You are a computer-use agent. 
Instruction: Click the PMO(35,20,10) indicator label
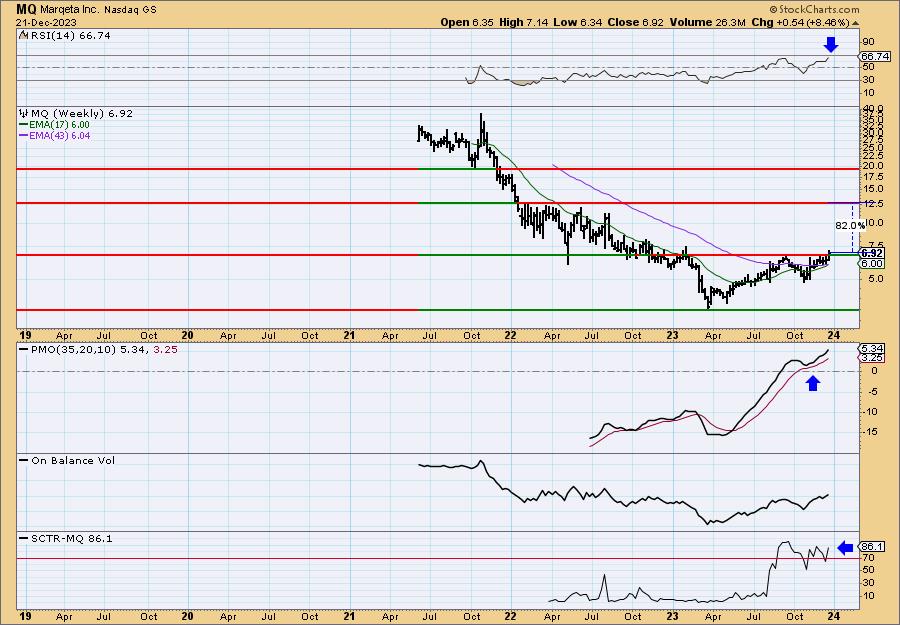75,349
